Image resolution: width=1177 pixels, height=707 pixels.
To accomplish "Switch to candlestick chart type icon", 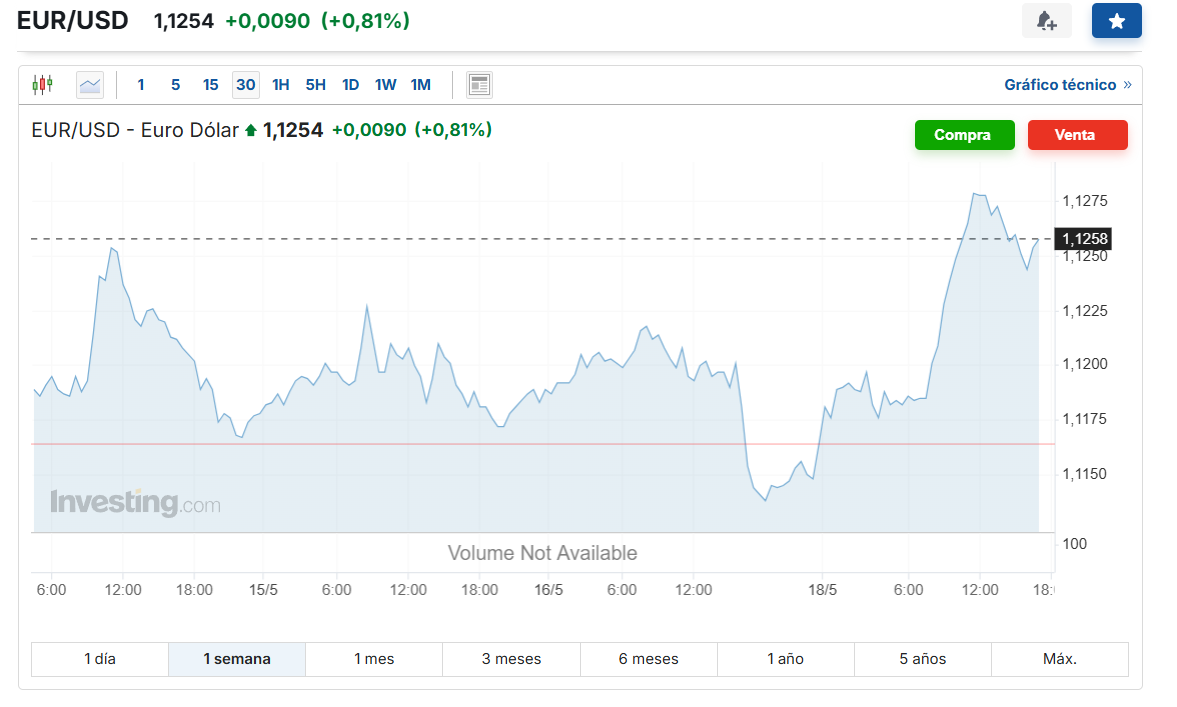I will pos(42,85).
